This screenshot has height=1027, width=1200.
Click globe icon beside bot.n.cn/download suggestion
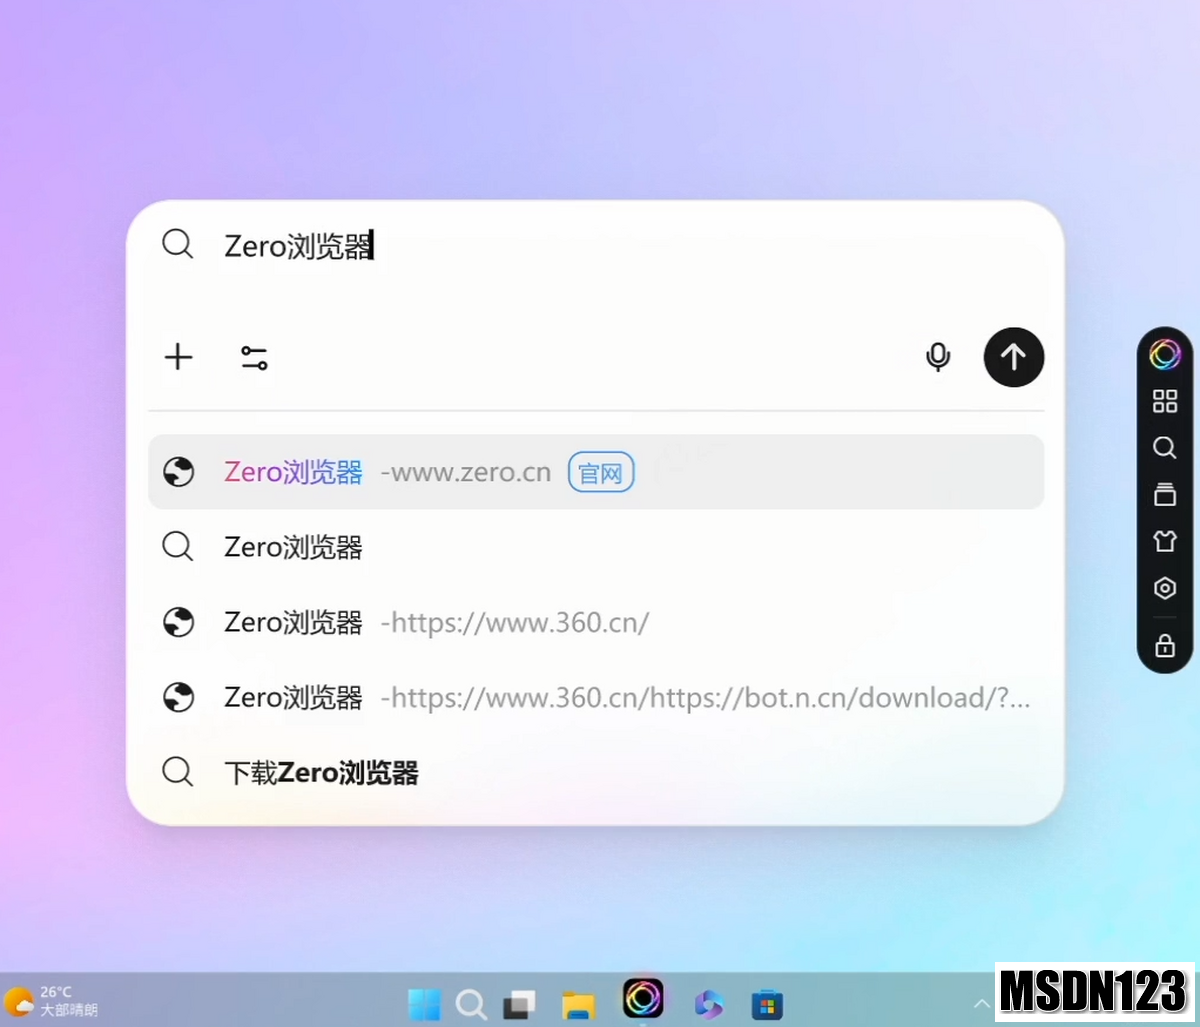tap(179, 697)
